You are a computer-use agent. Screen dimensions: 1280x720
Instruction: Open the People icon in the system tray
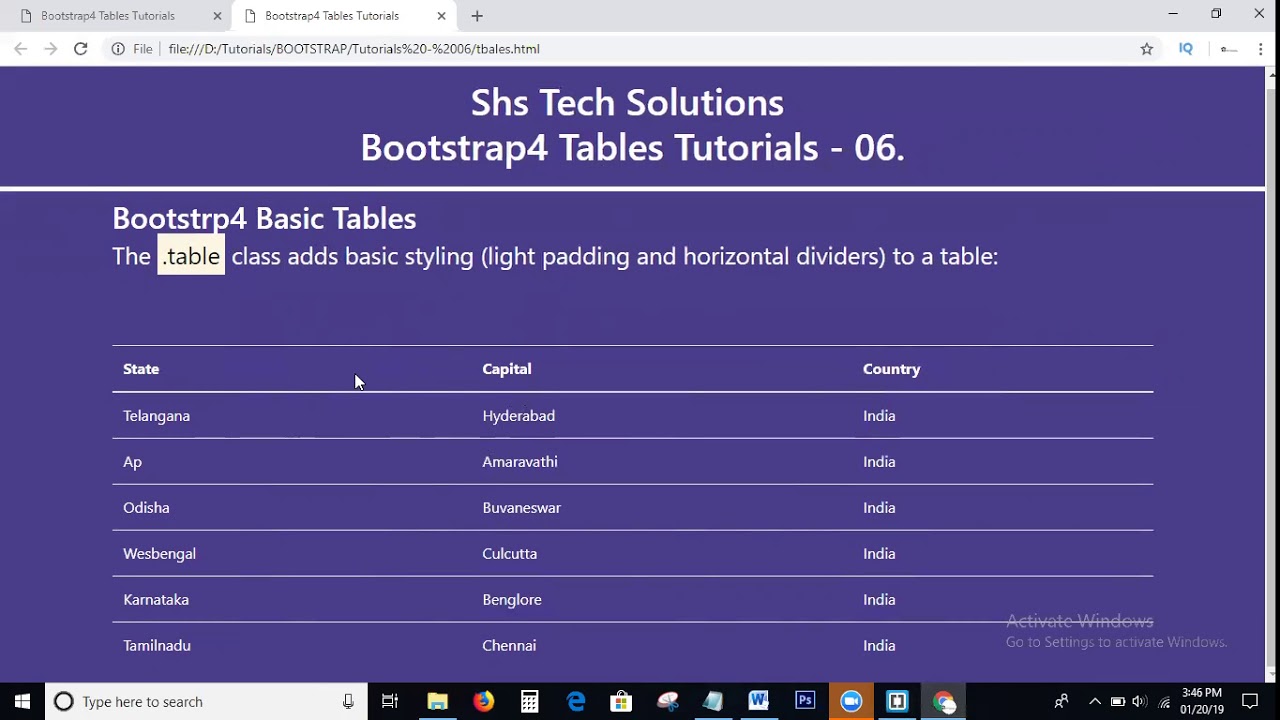pos(1061,701)
